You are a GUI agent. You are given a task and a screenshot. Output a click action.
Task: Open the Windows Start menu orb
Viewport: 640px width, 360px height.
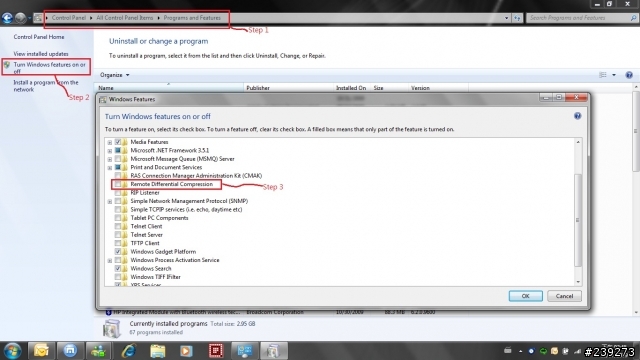(x=12, y=351)
